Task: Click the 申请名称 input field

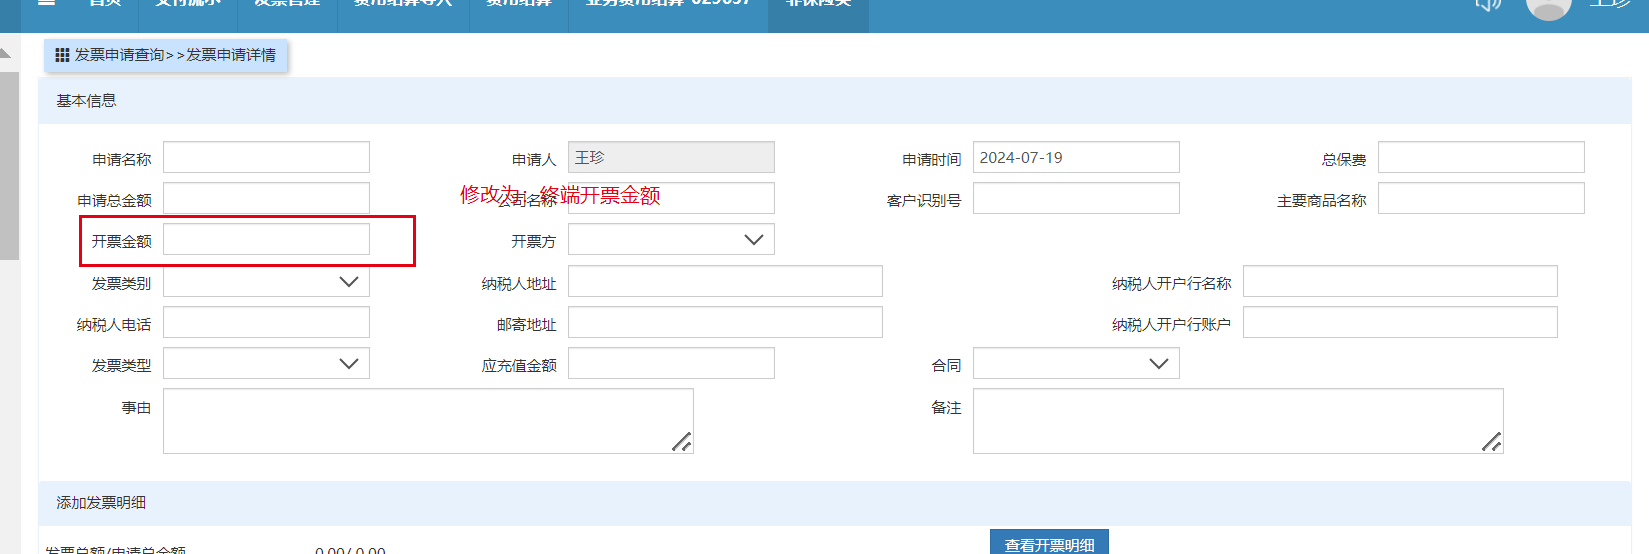Action: 266,158
